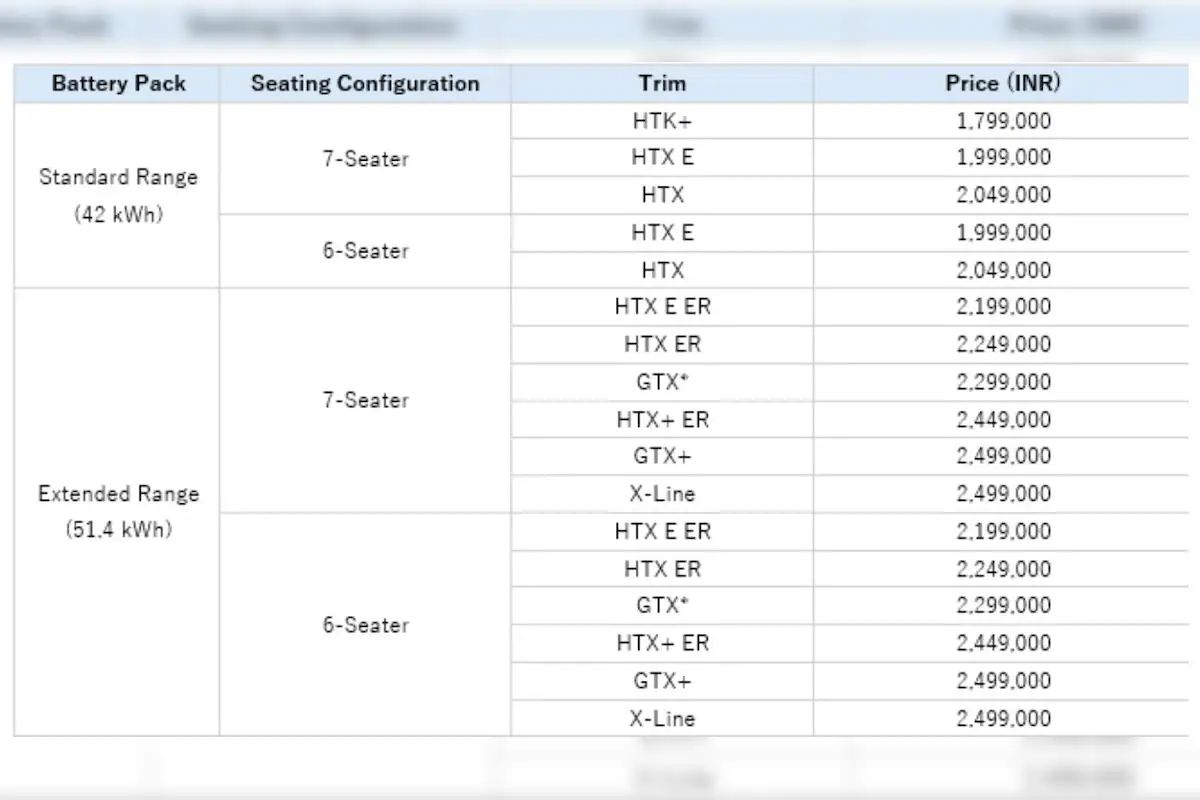
Task: Click the Battery Pack column header
Action: click(x=118, y=83)
